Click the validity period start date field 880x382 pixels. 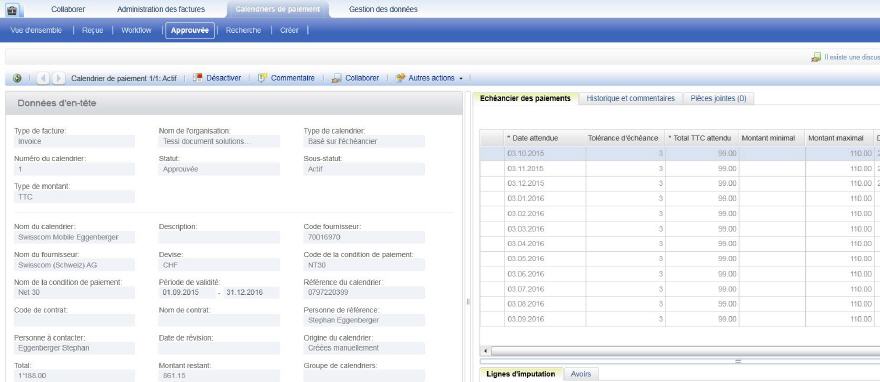(x=186, y=292)
